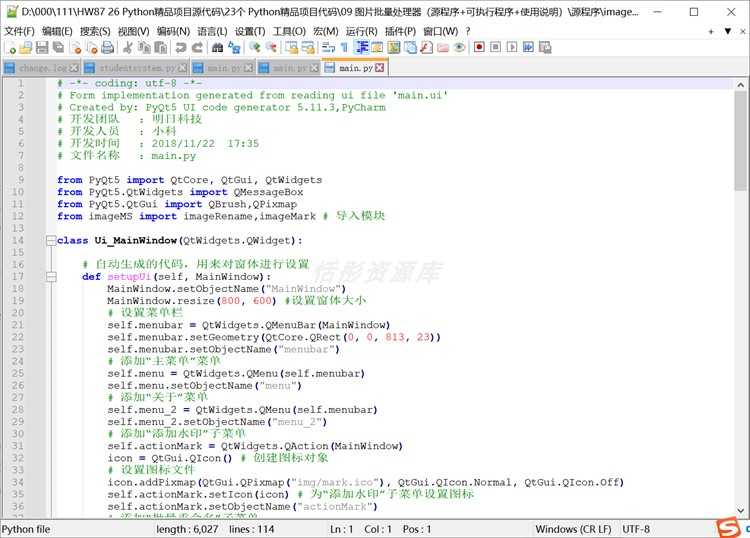Click the vertical scrollbar thumb
This screenshot has height=538, width=750.
pyautogui.click(x=740, y=141)
